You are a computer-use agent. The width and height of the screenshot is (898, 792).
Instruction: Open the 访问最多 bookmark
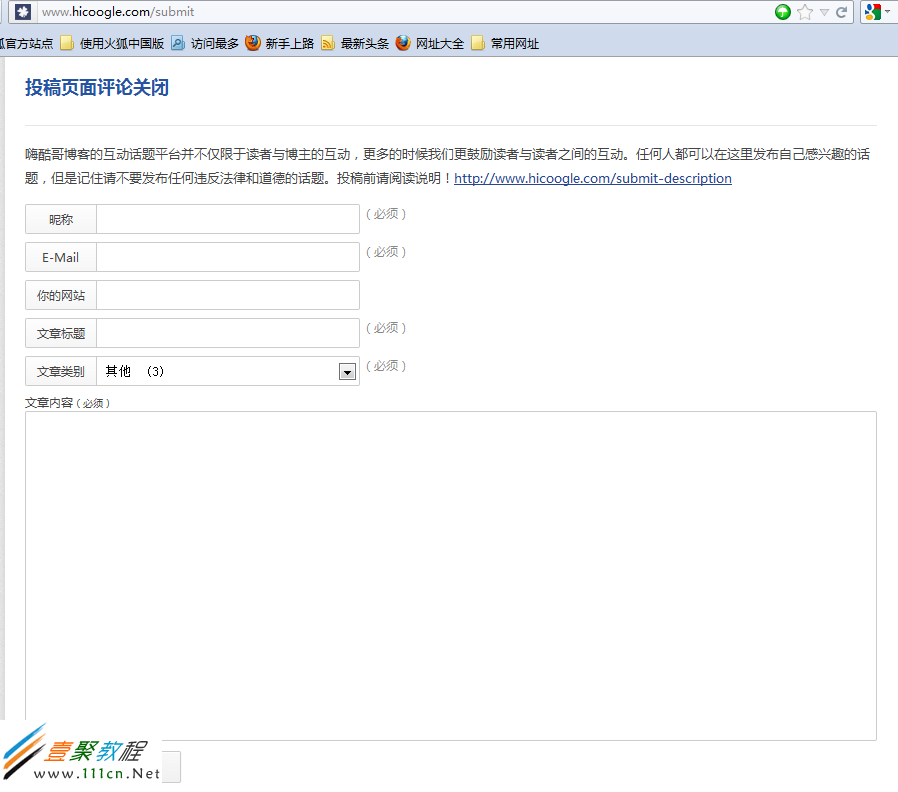click(205, 43)
